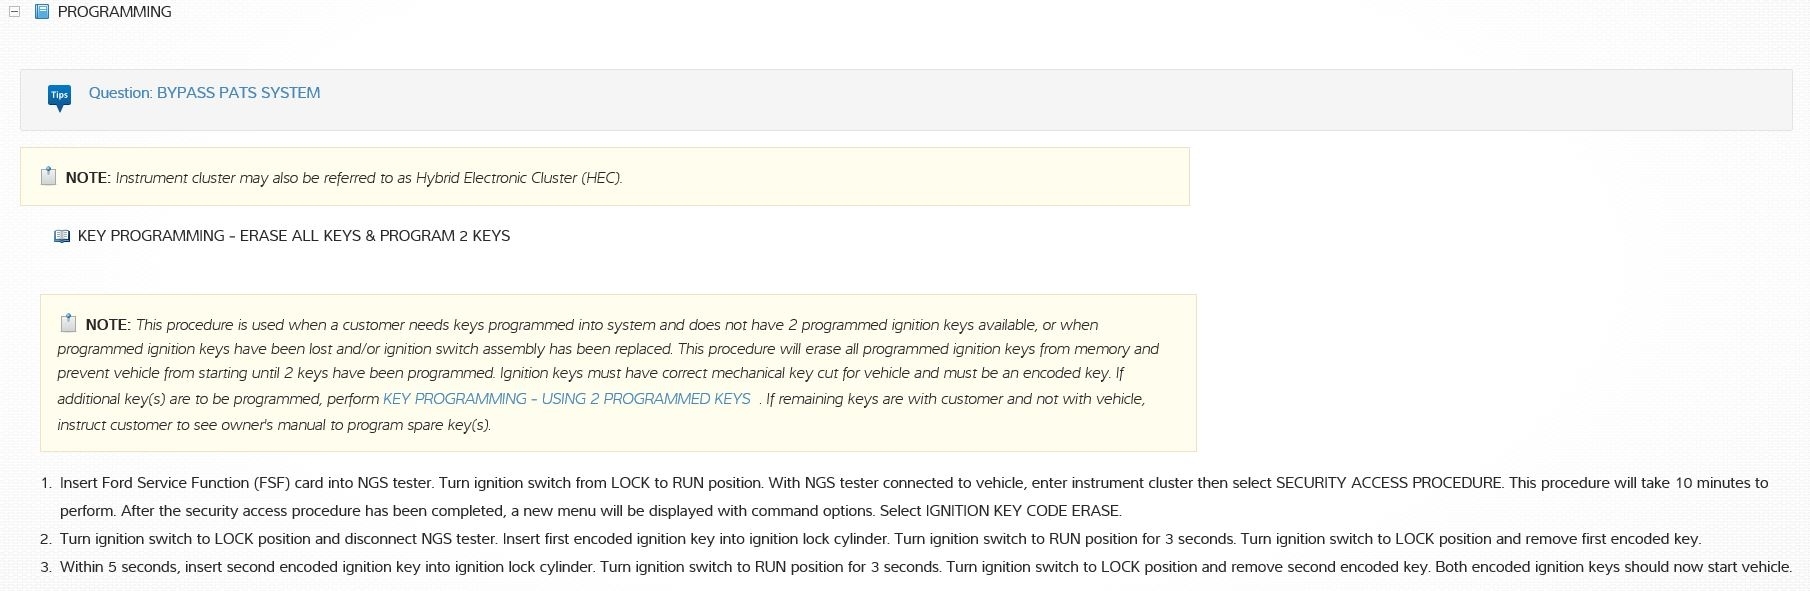Click the bold NOTE label about HEC

pyautogui.click(x=87, y=178)
